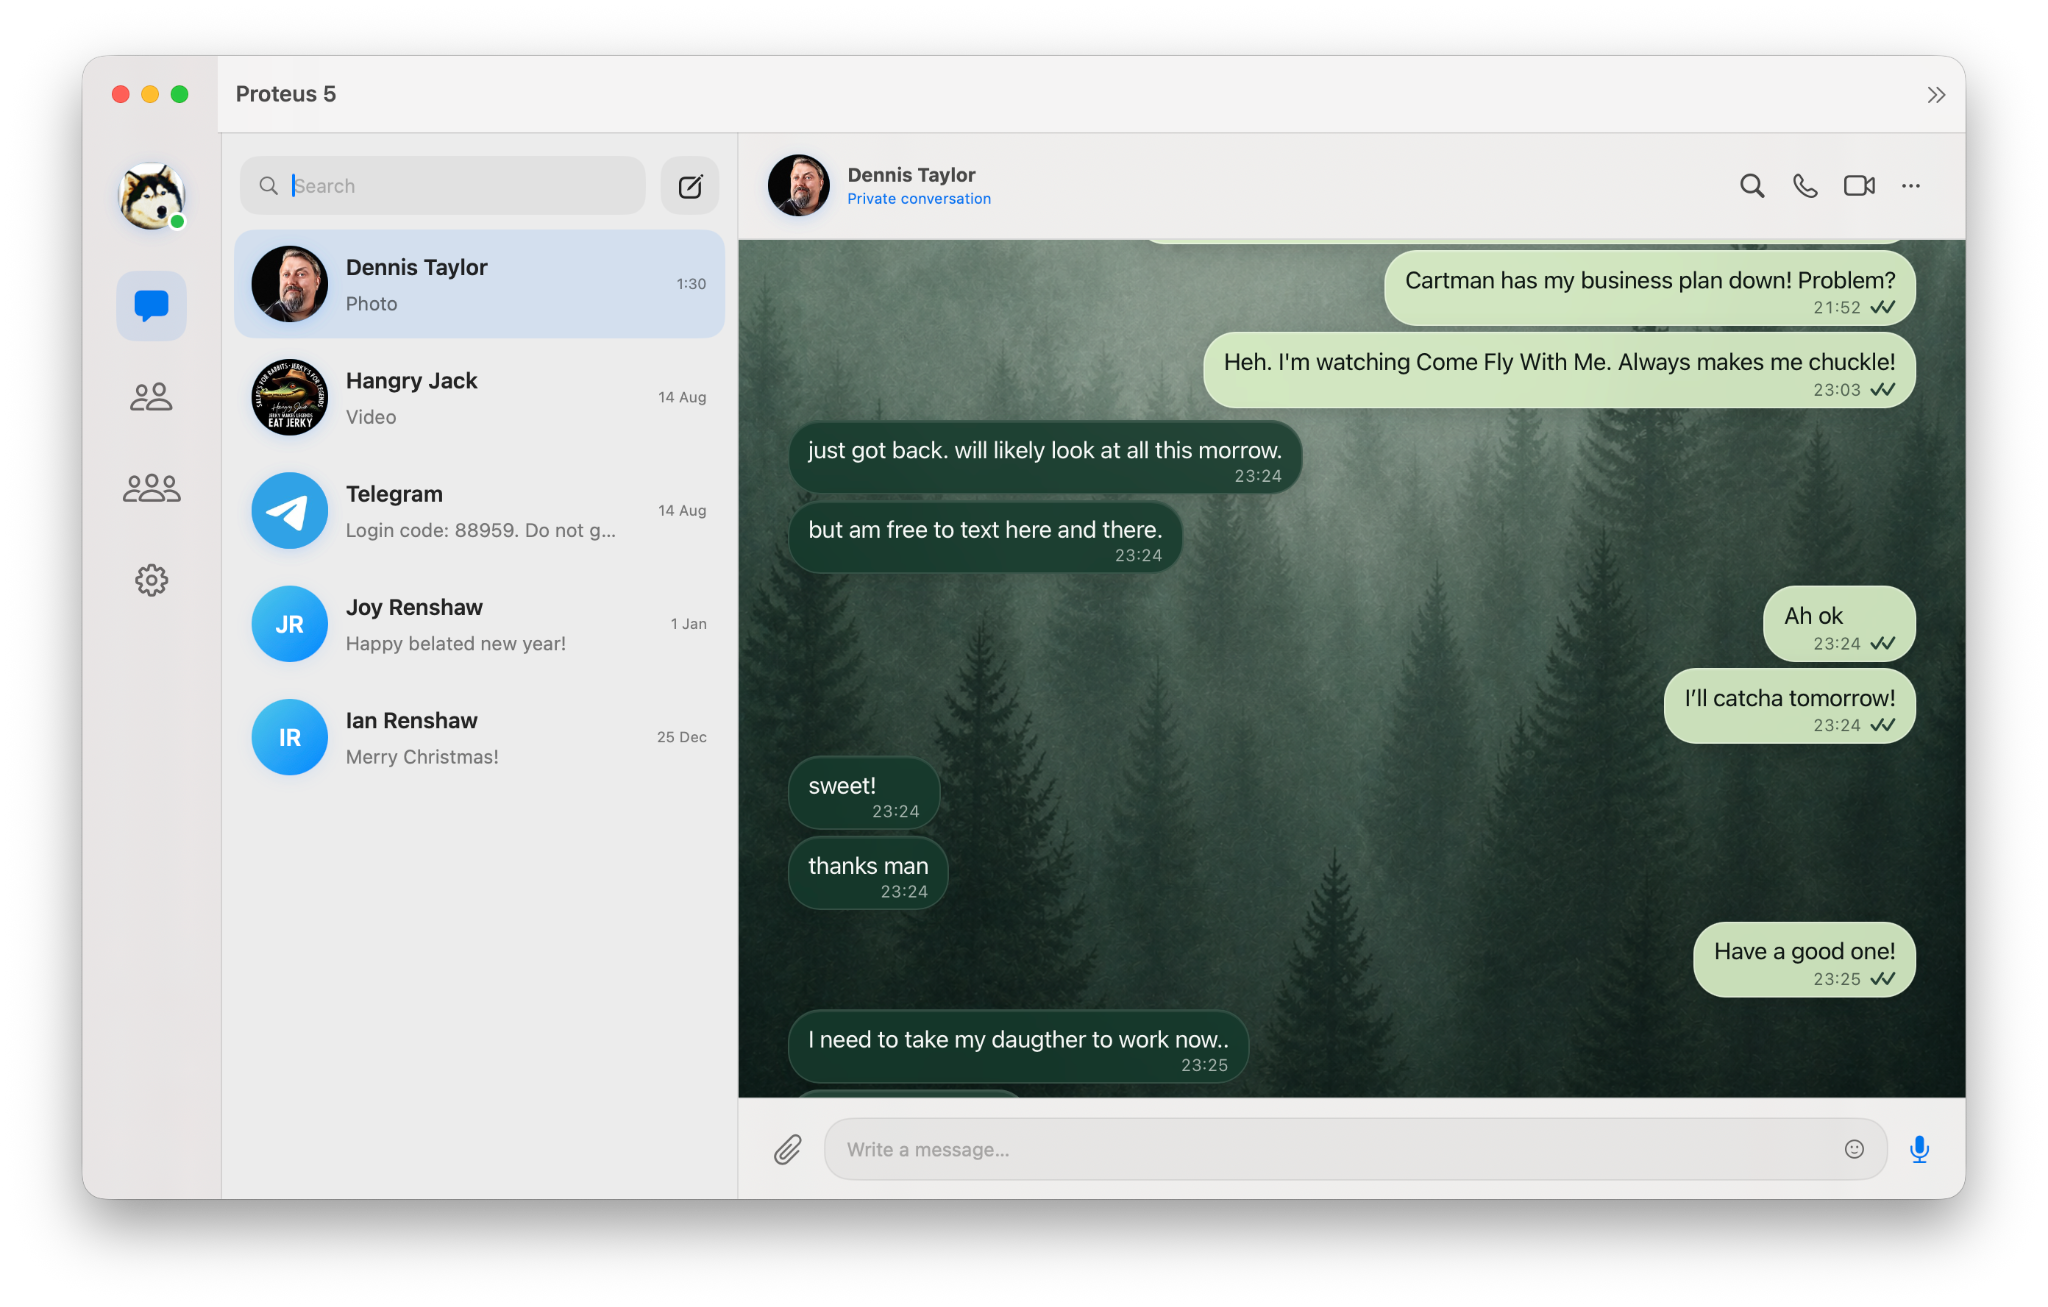
Task: Click the 'sweet!' message bubble
Action: (x=864, y=794)
